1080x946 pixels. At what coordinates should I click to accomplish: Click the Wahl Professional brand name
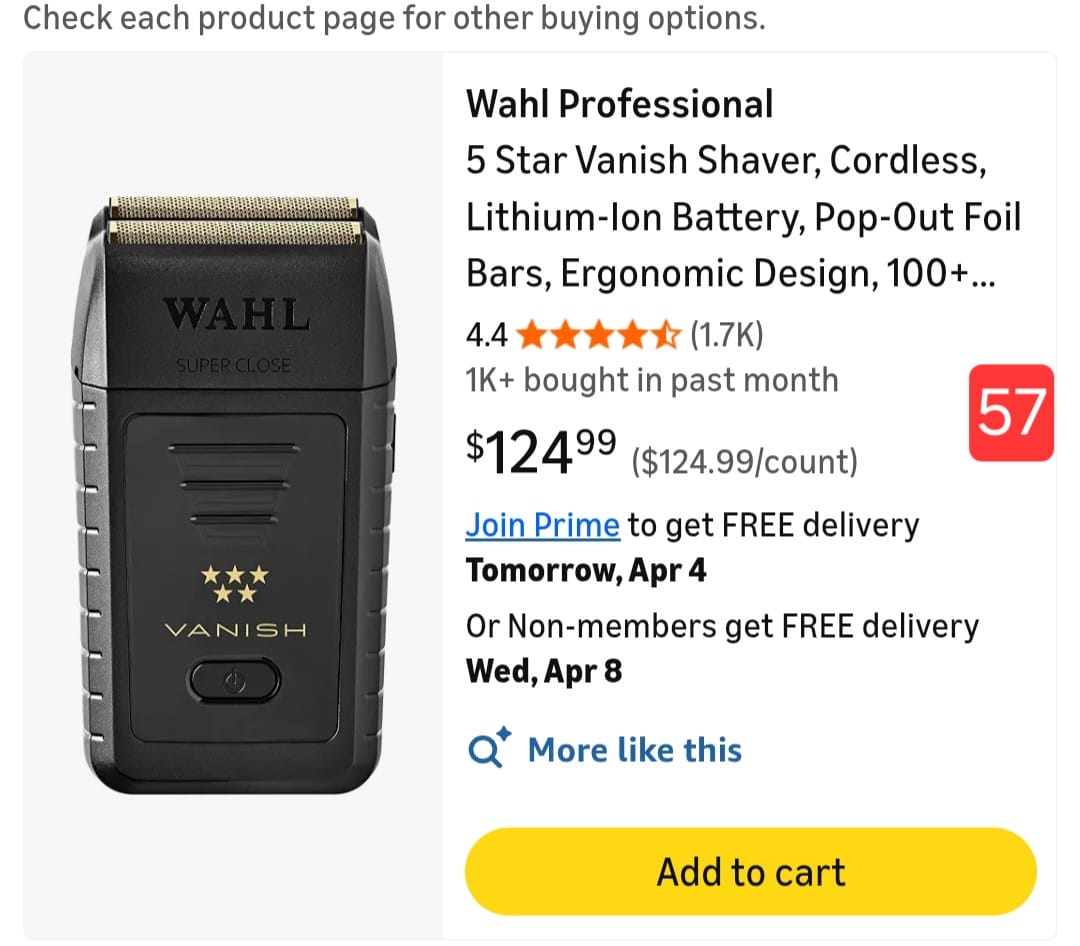point(619,104)
